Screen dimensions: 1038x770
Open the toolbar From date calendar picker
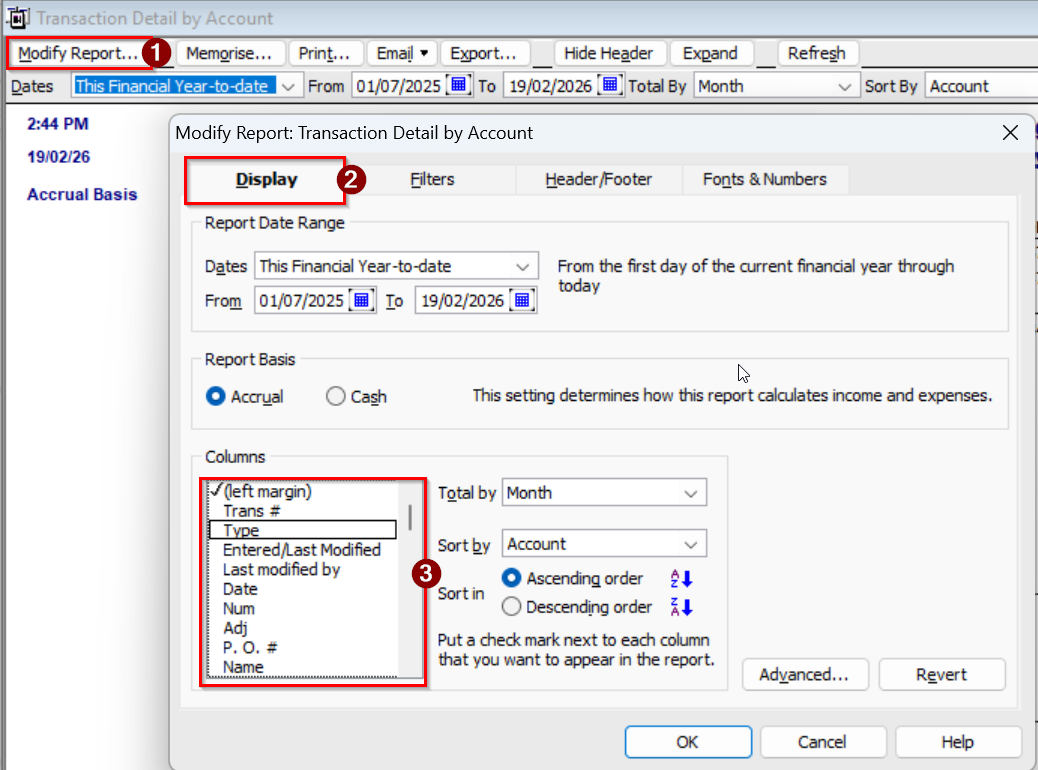(x=458, y=85)
